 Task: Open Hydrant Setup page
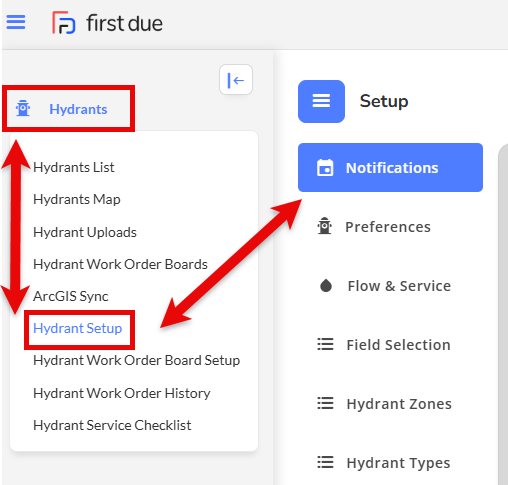point(78,328)
